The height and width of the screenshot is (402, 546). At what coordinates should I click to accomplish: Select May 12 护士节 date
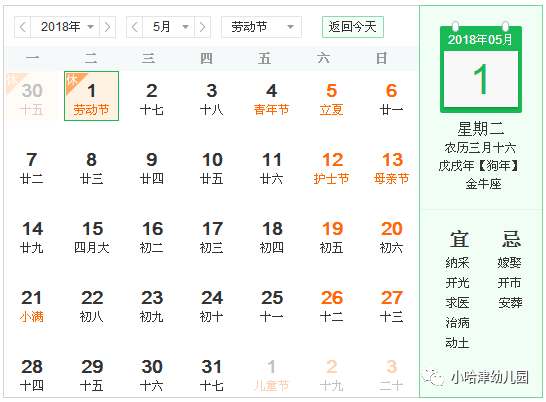332,168
